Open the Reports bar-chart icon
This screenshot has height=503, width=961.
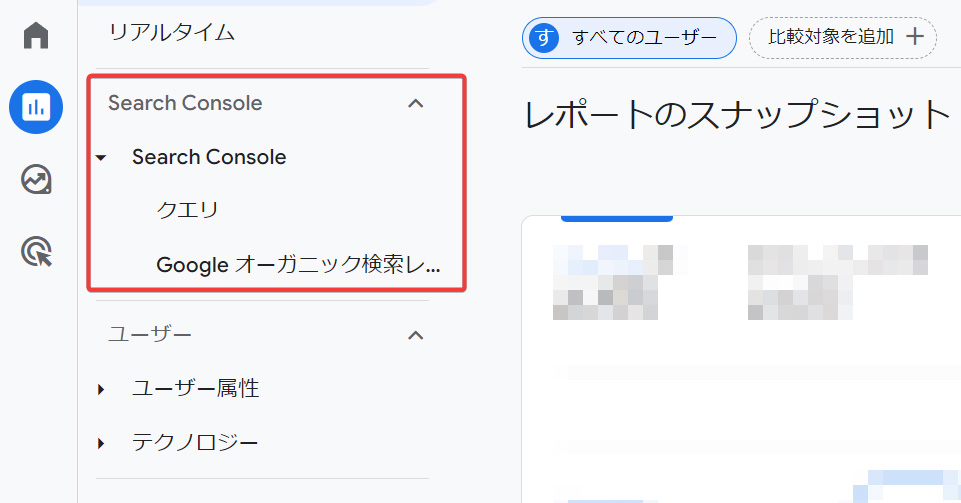pyautogui.click(x=36, y=107)
